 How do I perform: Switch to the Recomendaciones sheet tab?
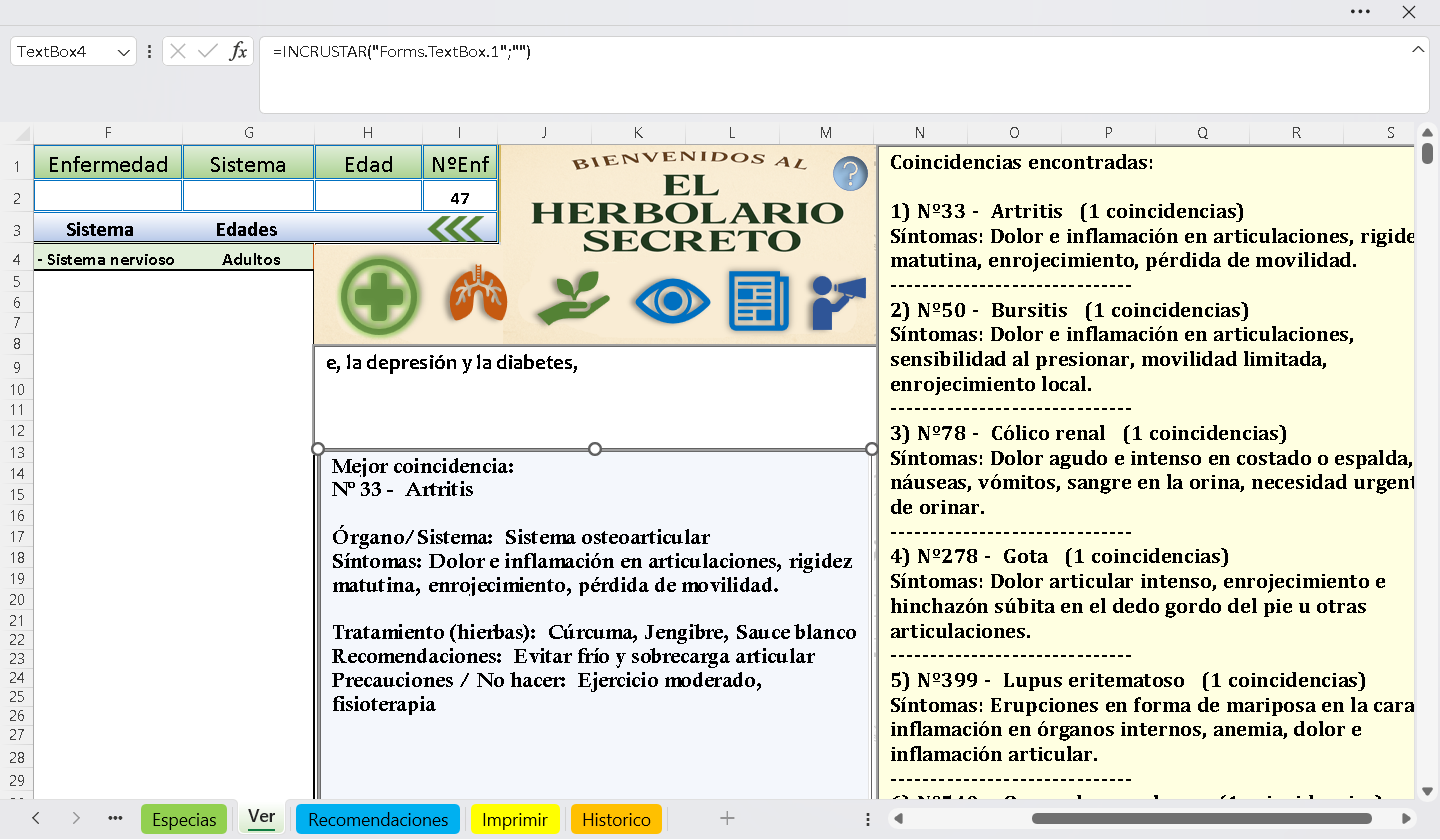[378, 819]
